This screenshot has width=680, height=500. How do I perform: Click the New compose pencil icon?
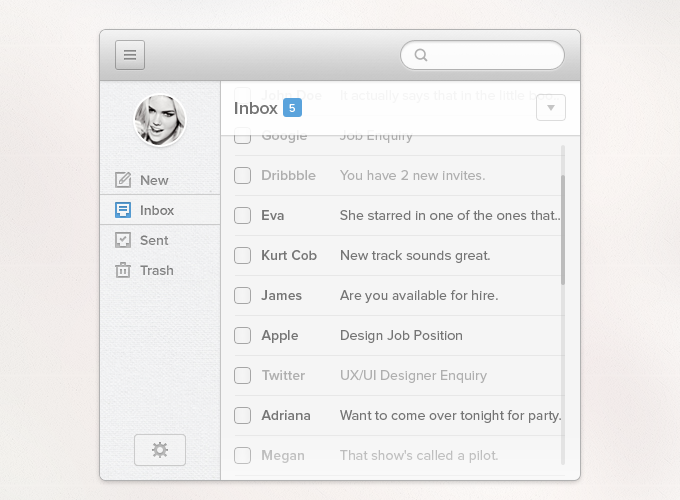[x=123, y=180]
